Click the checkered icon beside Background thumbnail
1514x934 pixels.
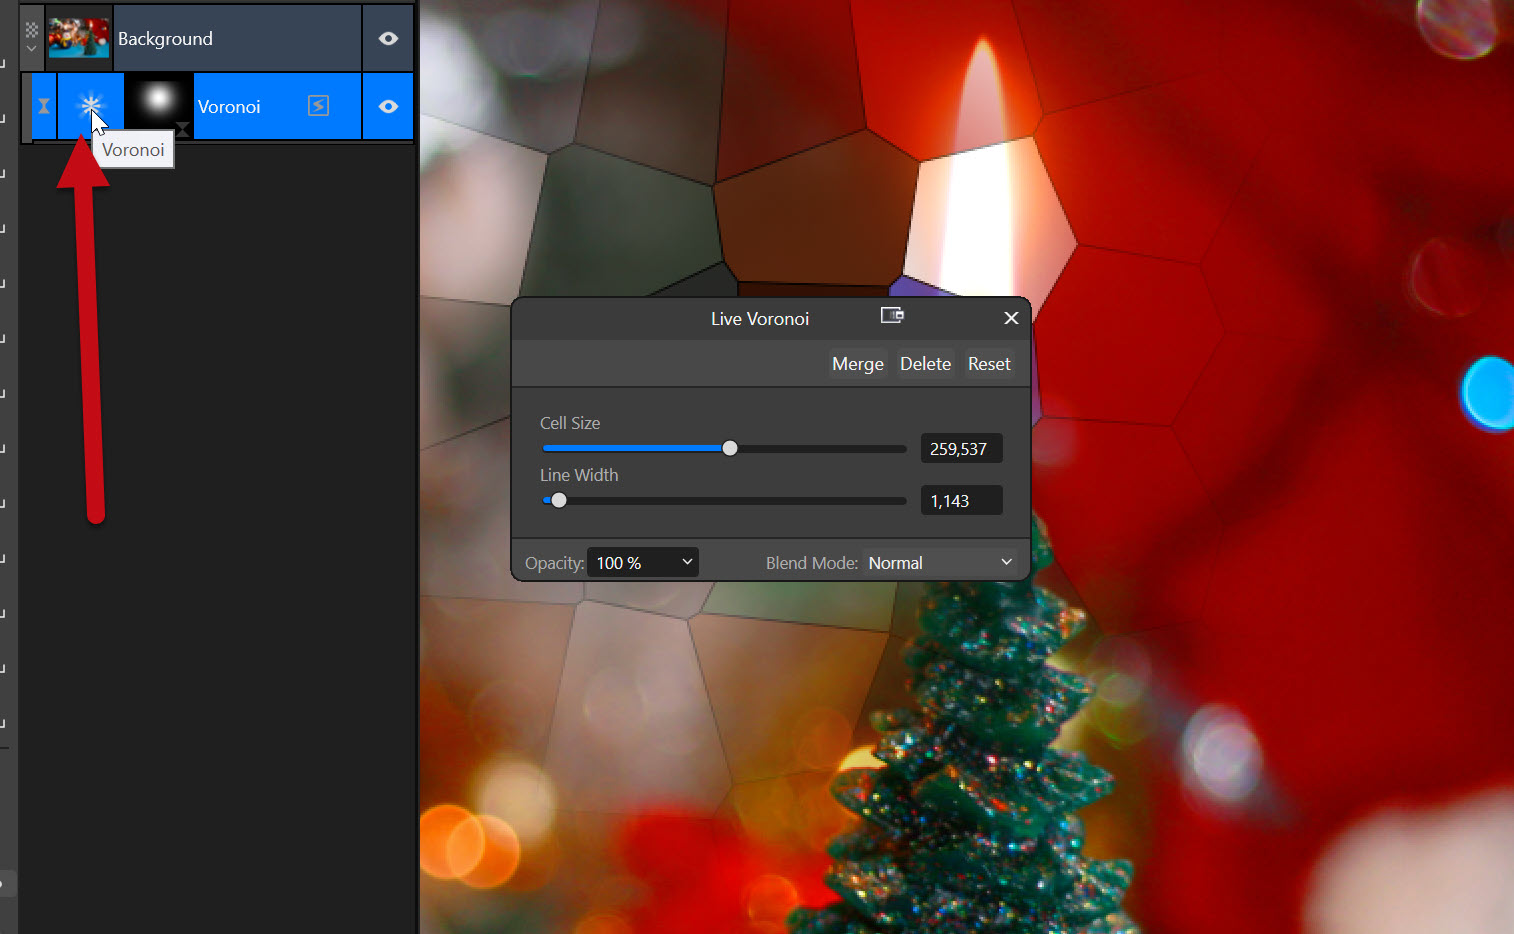[31, 30]
